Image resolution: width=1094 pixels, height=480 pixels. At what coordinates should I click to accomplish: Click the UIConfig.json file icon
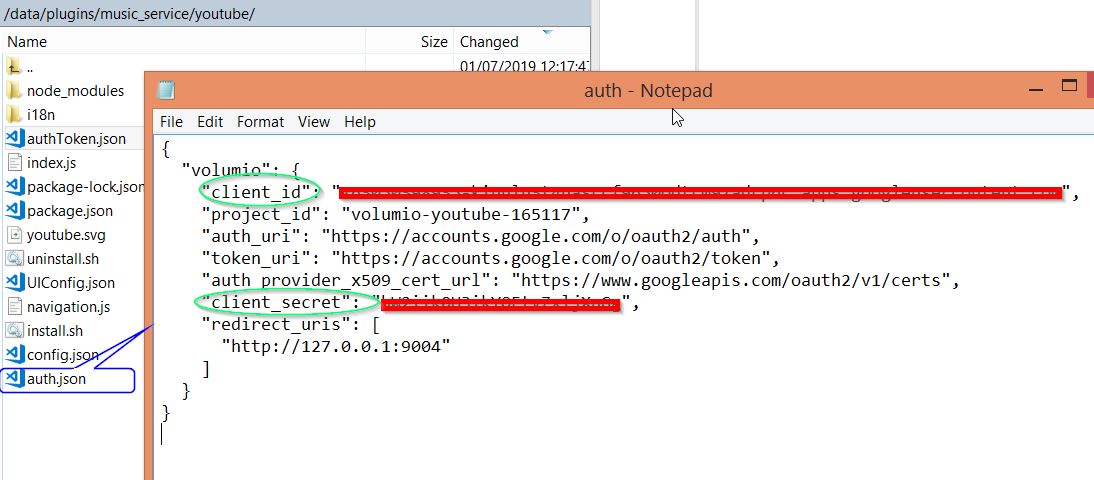tap(15, 283)
